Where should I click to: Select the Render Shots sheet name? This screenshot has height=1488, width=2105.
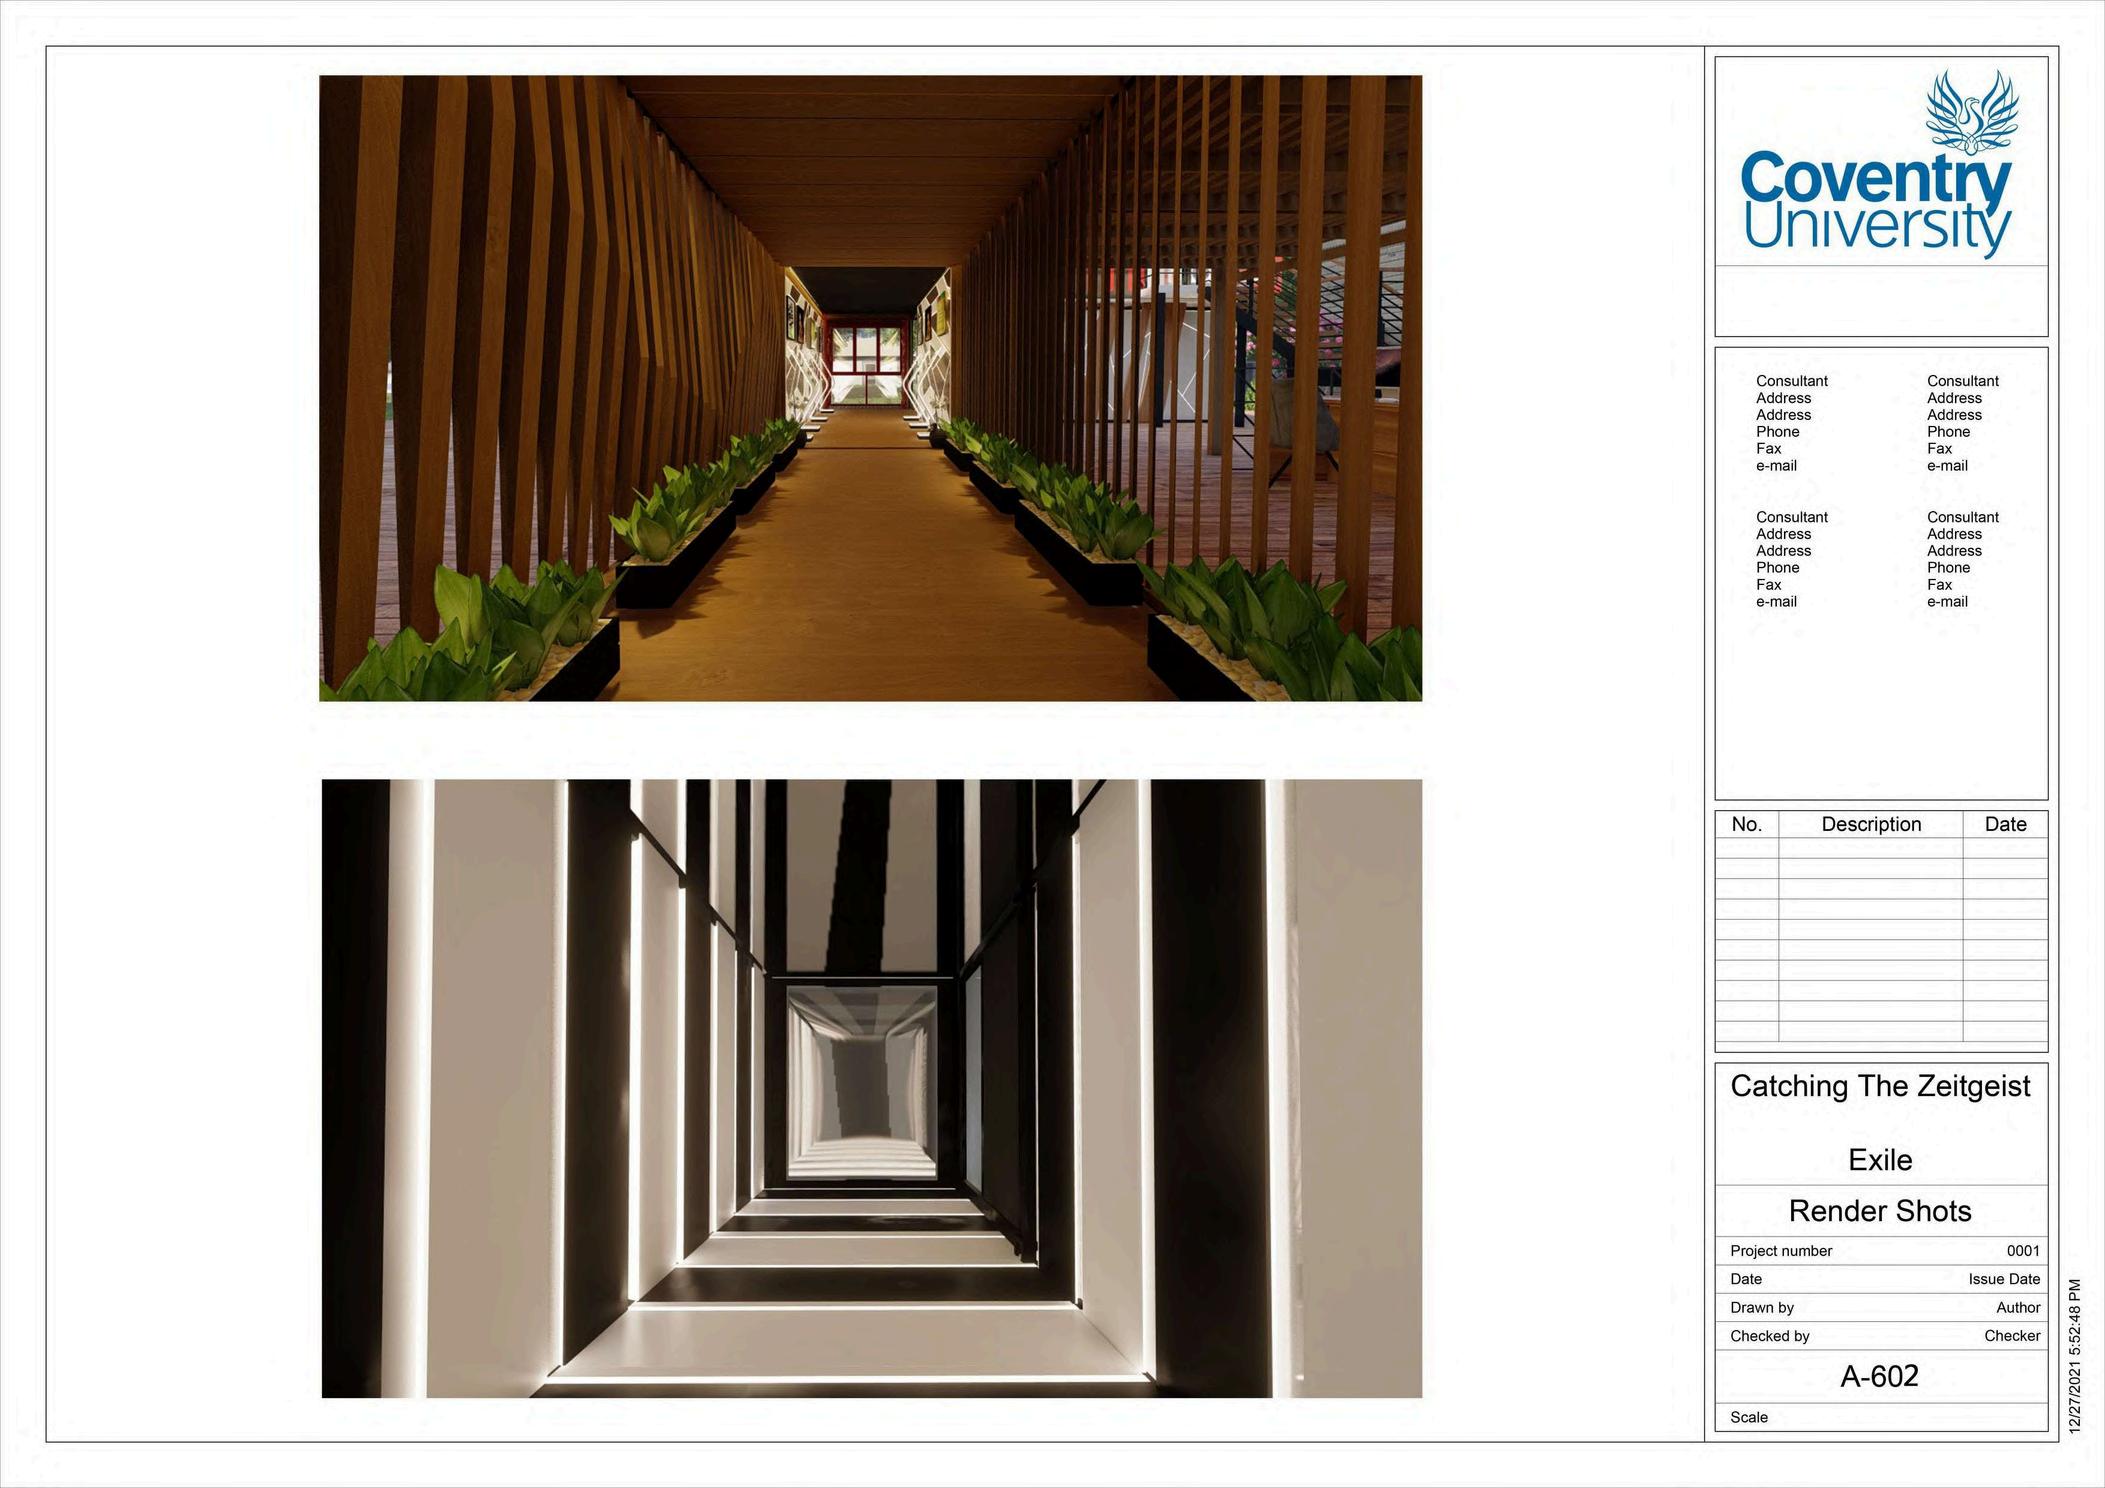[1880, 1211]
